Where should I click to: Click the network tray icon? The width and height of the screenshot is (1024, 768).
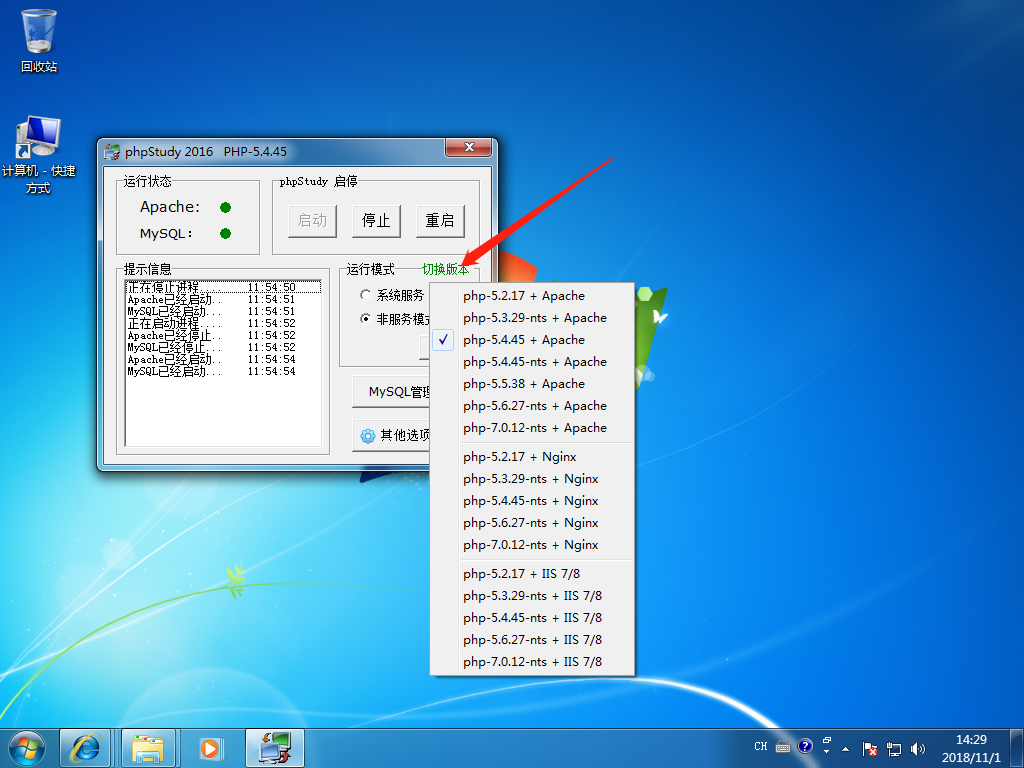[x=894, y=748]
